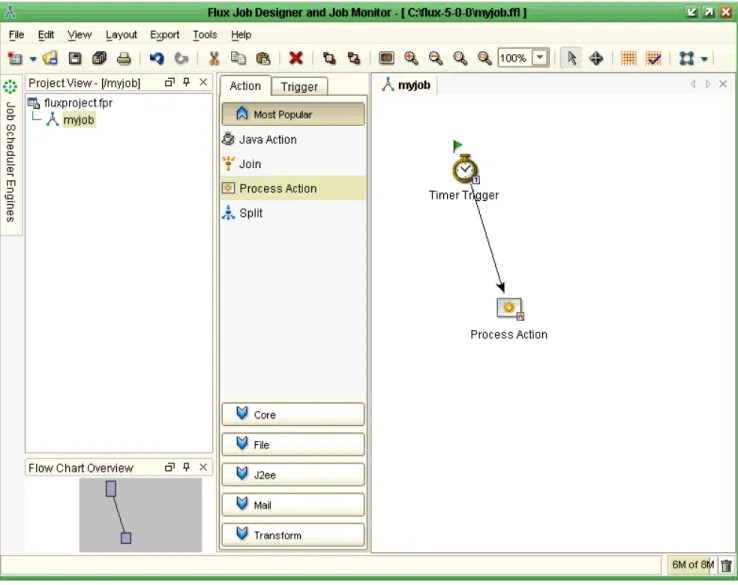Click the third magnifier zoom icon

coord(460,58)
